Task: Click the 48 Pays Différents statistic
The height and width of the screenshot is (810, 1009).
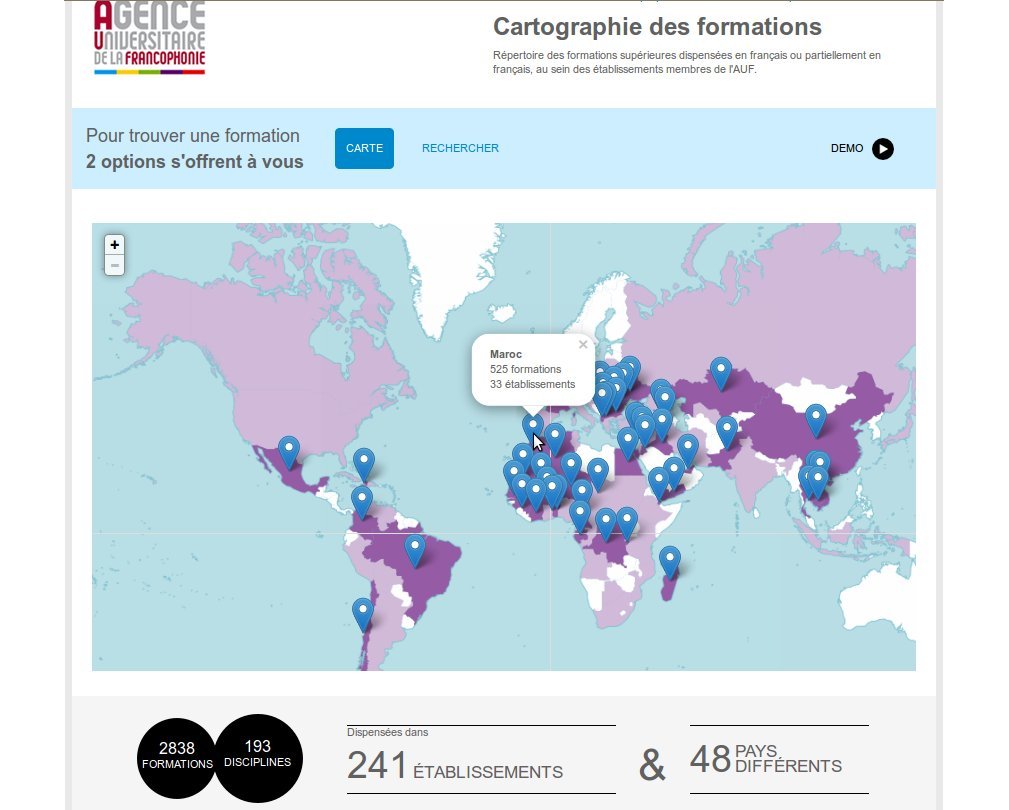Action: (765, 760)
